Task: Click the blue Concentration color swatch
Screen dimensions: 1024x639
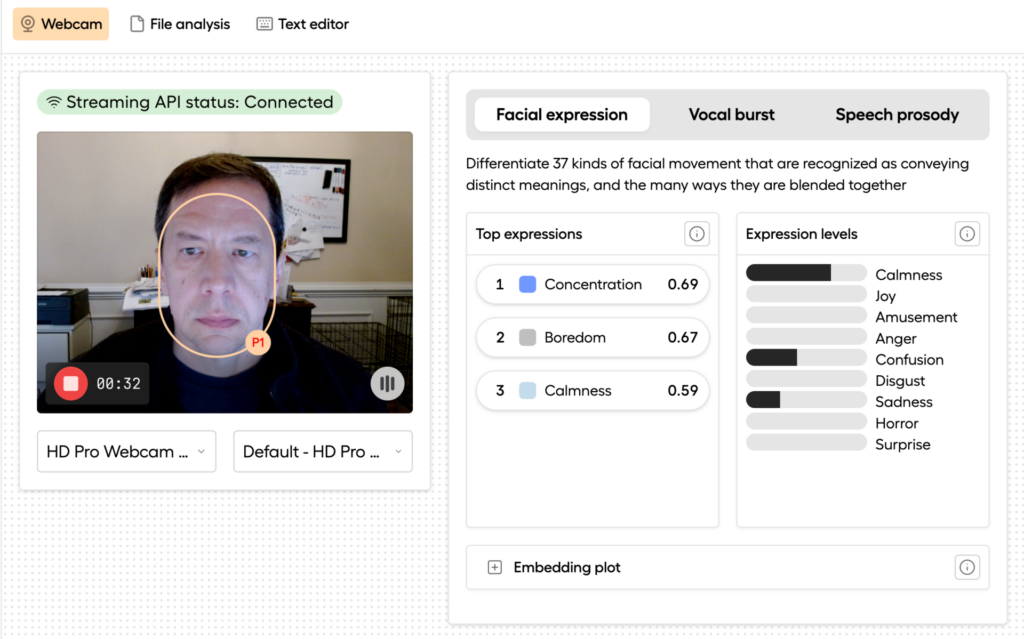Action: (528, 284)
